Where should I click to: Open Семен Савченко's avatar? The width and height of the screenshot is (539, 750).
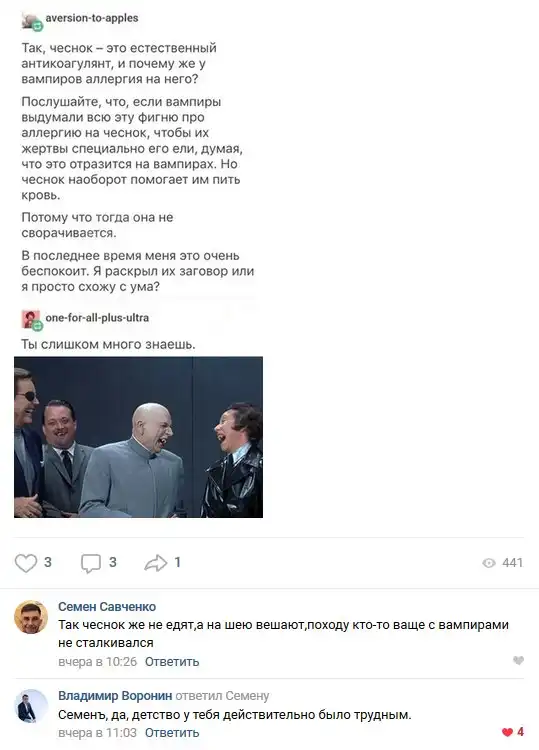tap(31, 617)
